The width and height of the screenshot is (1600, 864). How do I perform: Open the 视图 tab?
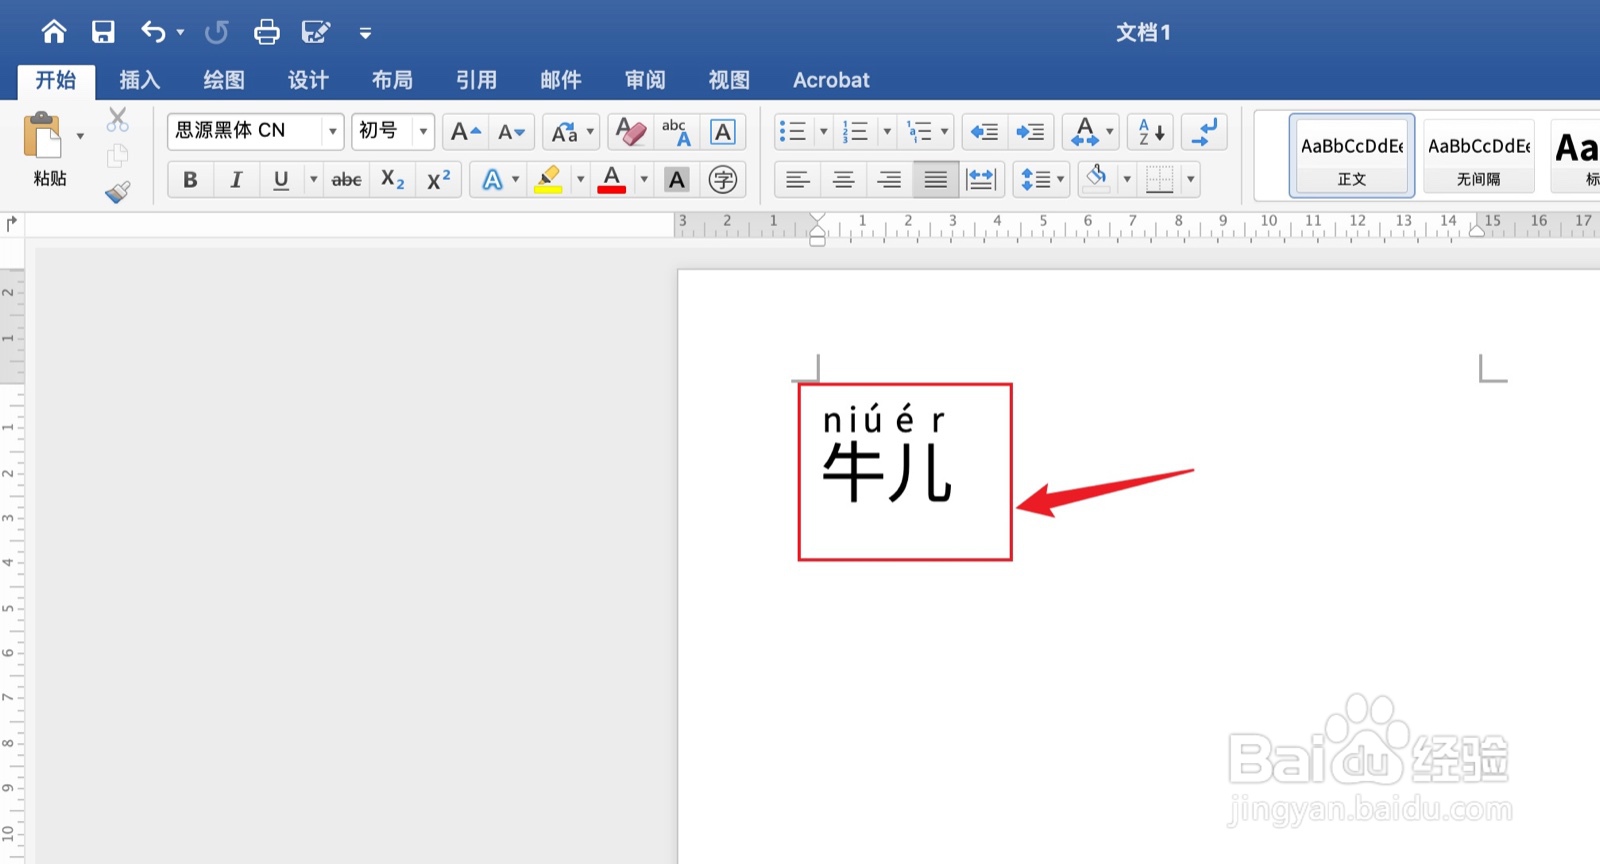pyautogui.click(x=729, y=80)
